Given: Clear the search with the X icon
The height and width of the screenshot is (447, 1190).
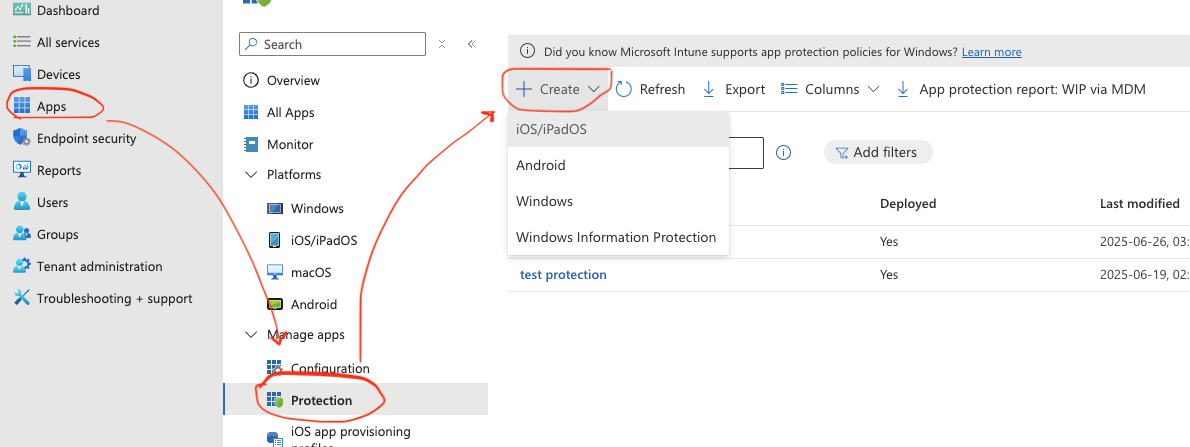Looking at the screenshot, I should tap(442, 44).
